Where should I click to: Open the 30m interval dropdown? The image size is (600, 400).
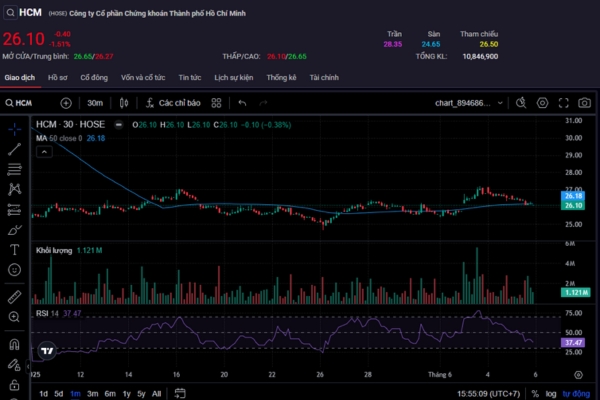click(95, 103)
